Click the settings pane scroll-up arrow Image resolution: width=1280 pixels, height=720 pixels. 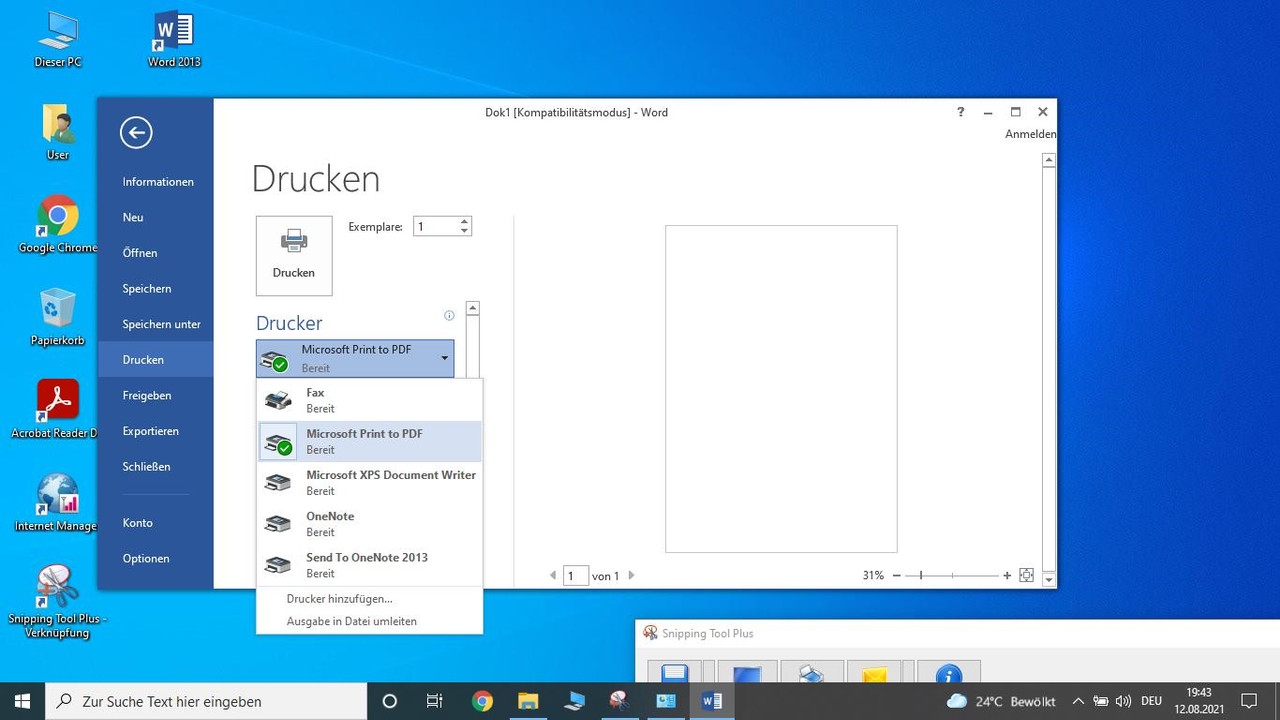point(473,309)
